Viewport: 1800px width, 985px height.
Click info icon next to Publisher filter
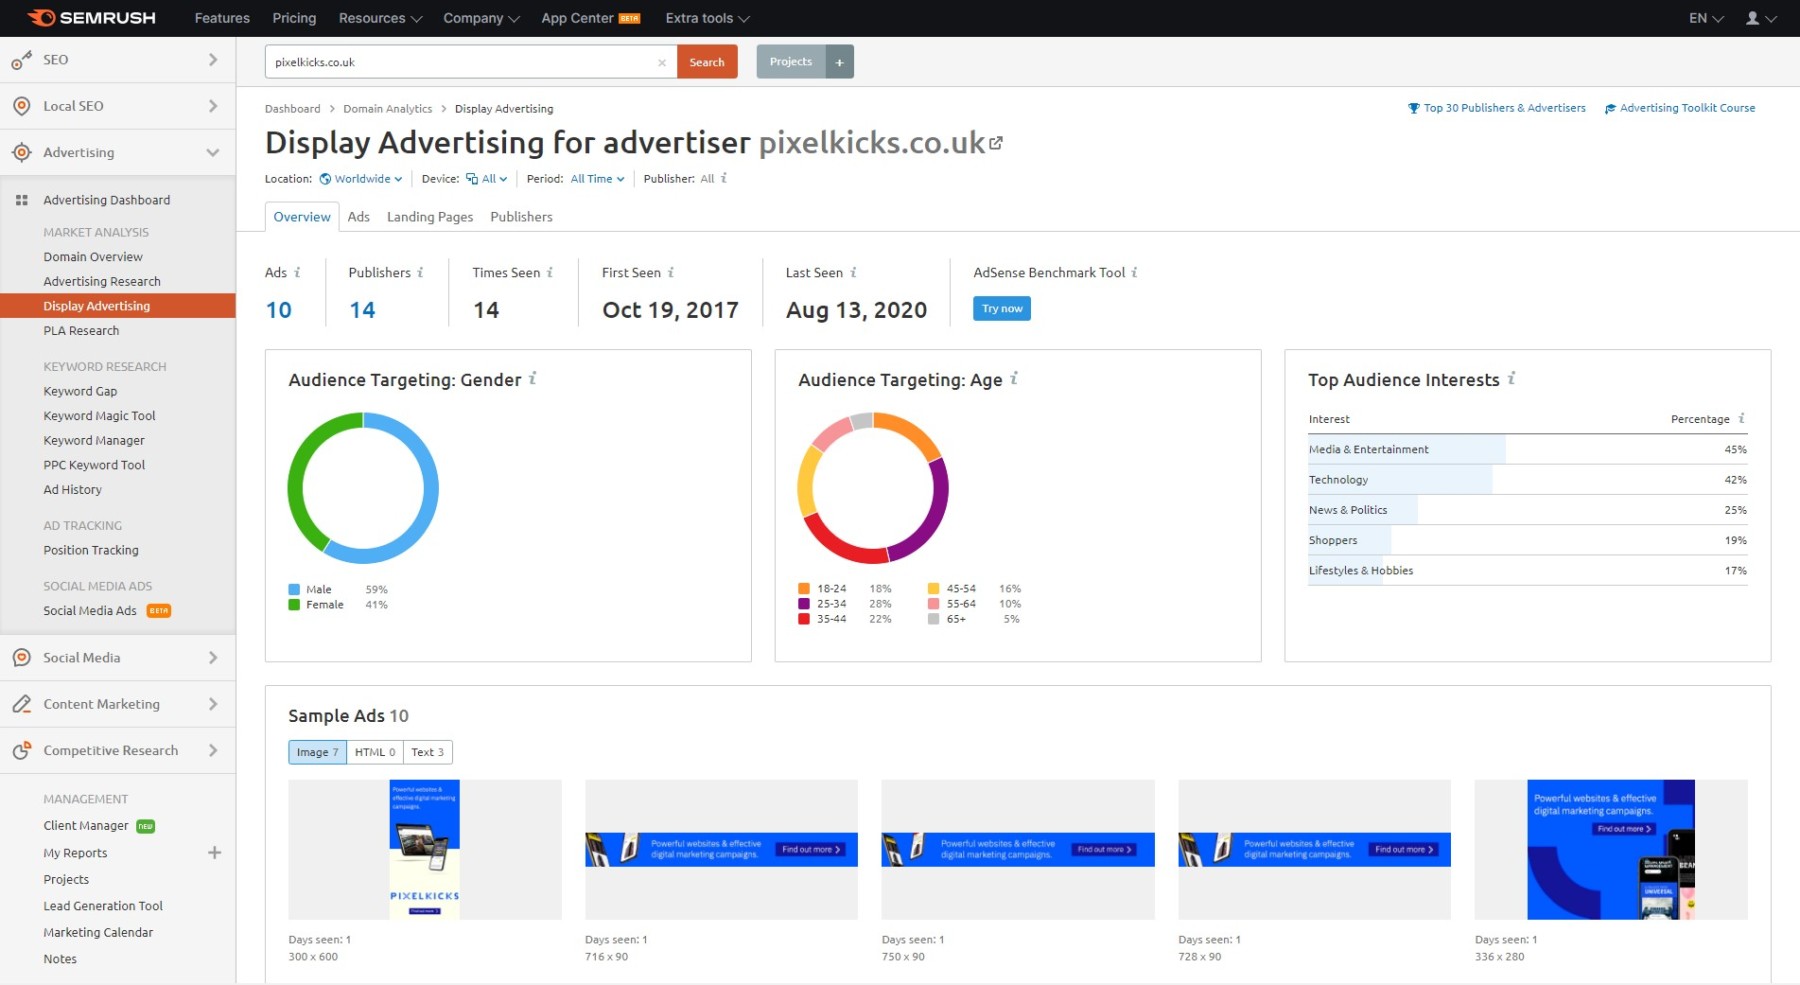click(724, 178)
